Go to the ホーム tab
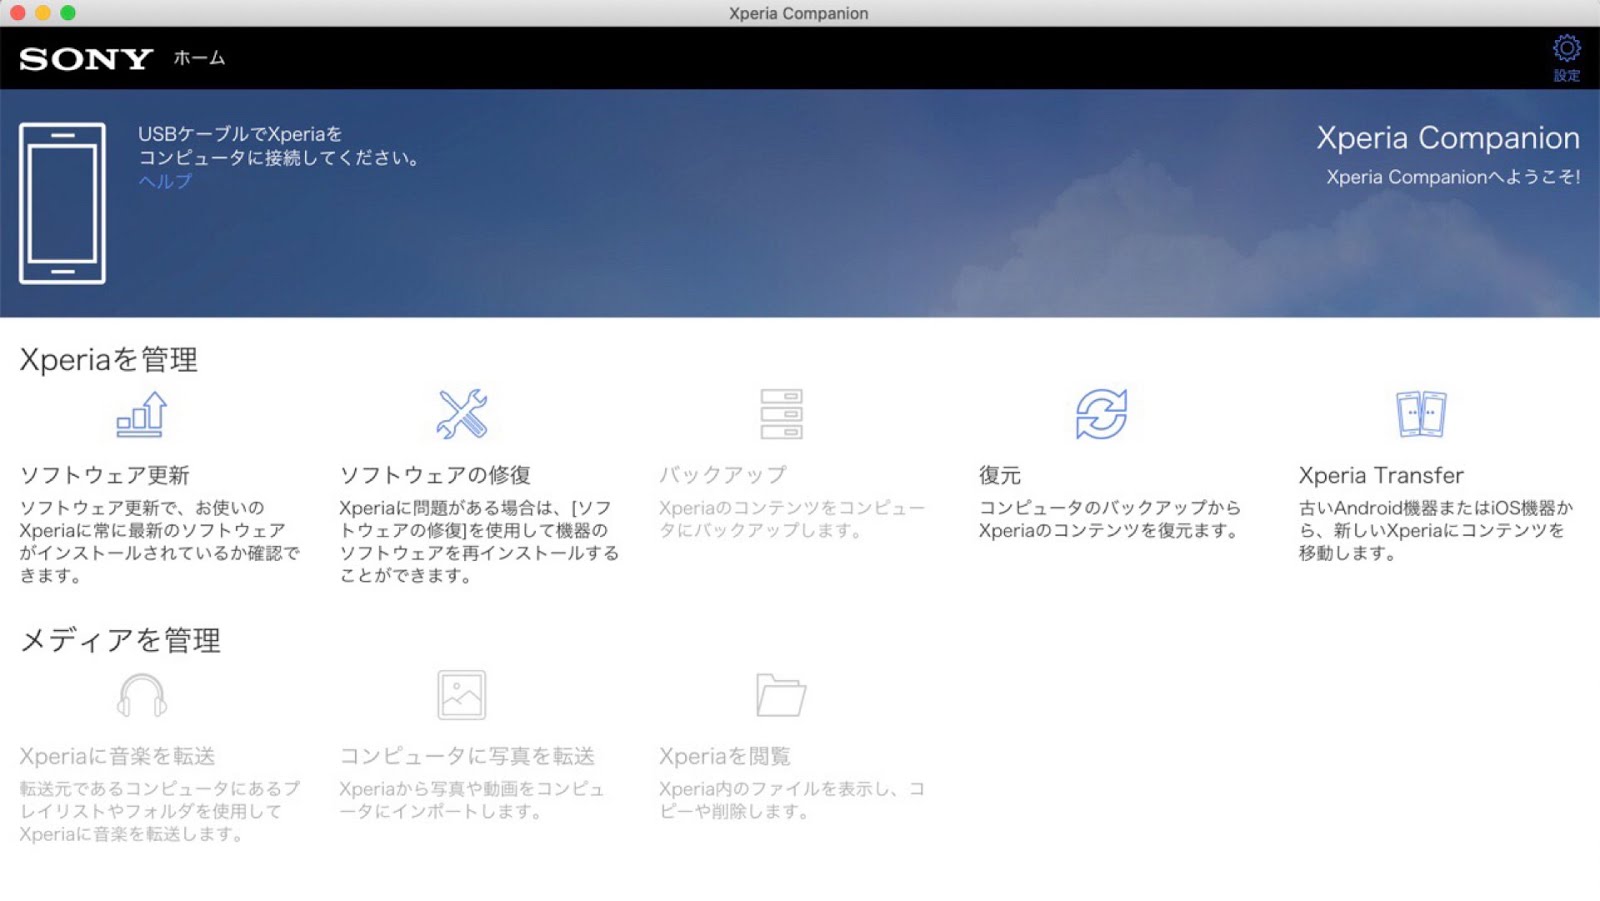1600x901 pixels. coord(199,58)
